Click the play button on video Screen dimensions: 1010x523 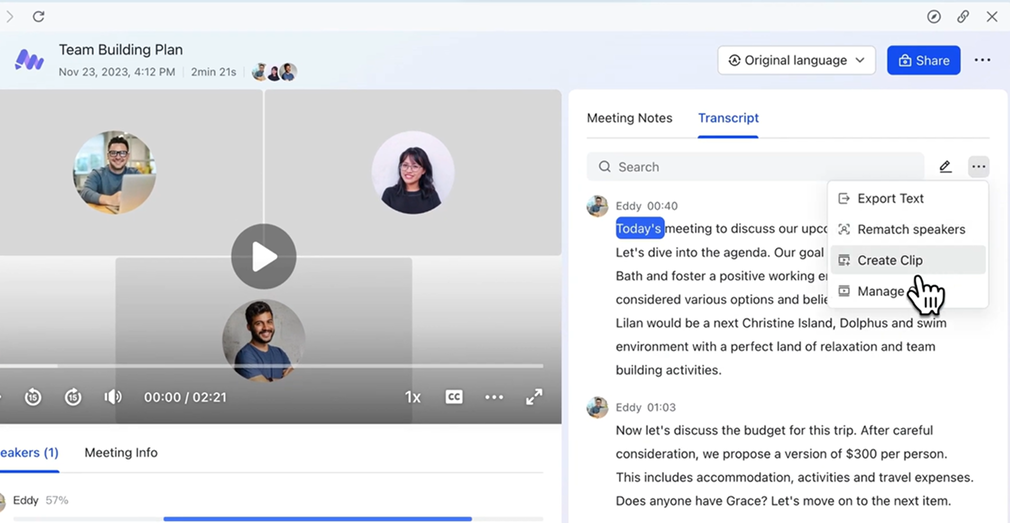pyautogui.click(x=264, y=257)
